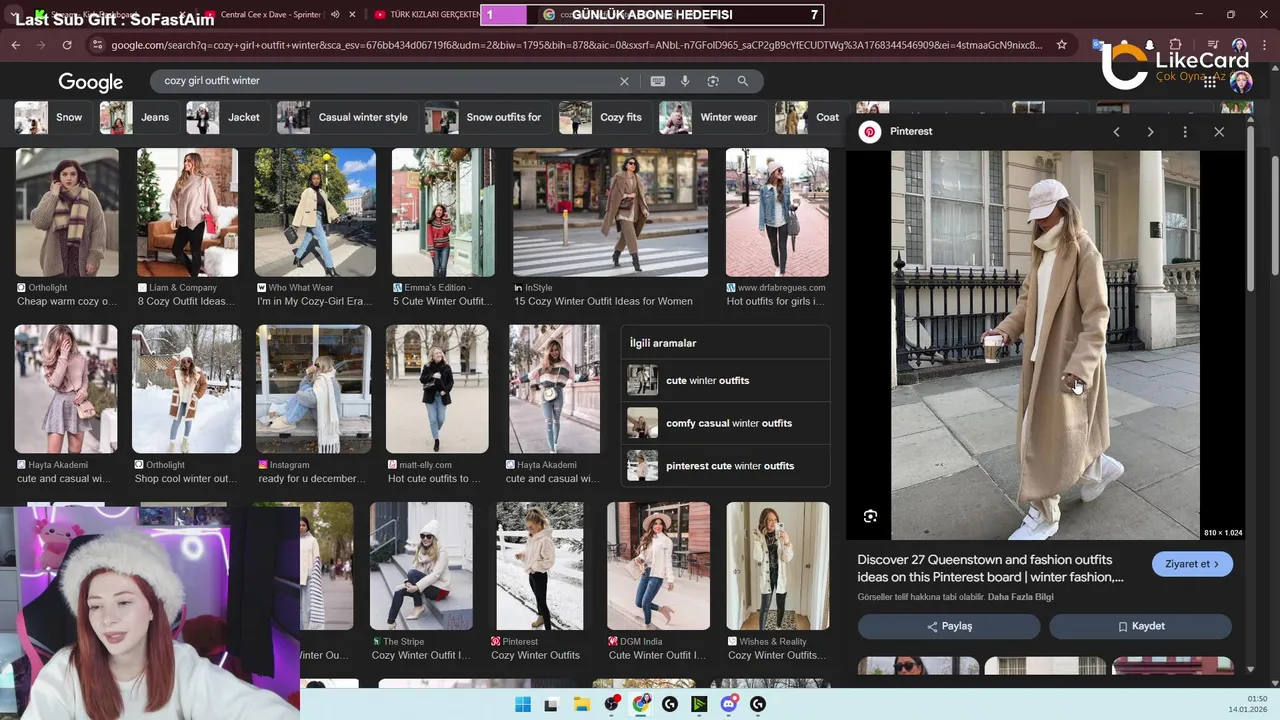
Task: Open Instagram ready for u december image
Action: pos(314,389)
